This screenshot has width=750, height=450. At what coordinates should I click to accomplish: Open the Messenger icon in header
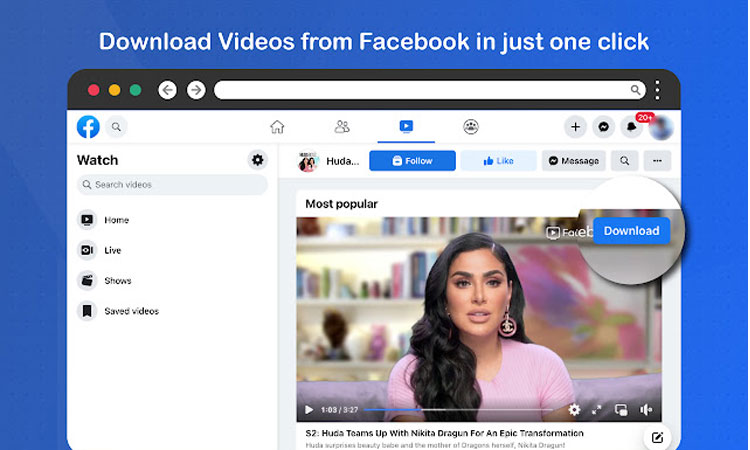tap(603, 127)
